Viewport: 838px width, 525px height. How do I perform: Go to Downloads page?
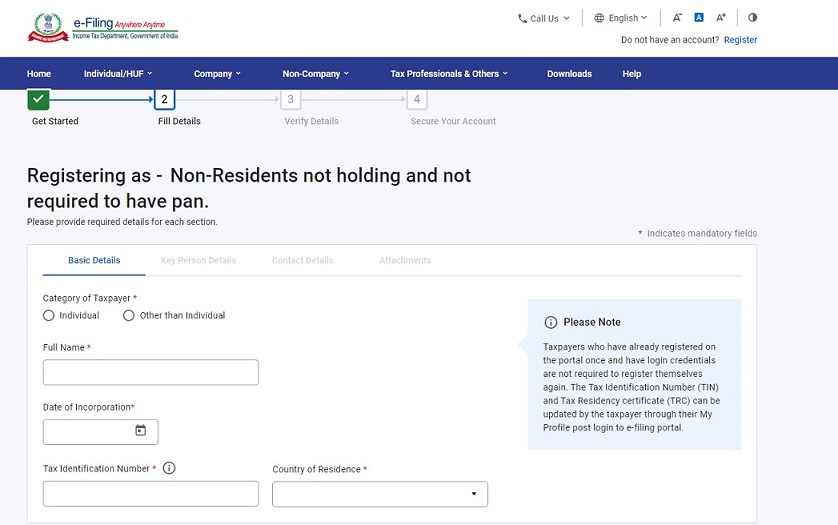click(x=569, y=74)
